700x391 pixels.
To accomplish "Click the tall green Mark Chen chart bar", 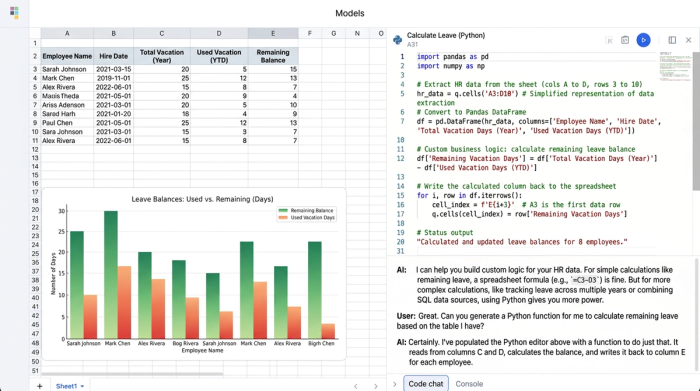I will pos(111,275).
